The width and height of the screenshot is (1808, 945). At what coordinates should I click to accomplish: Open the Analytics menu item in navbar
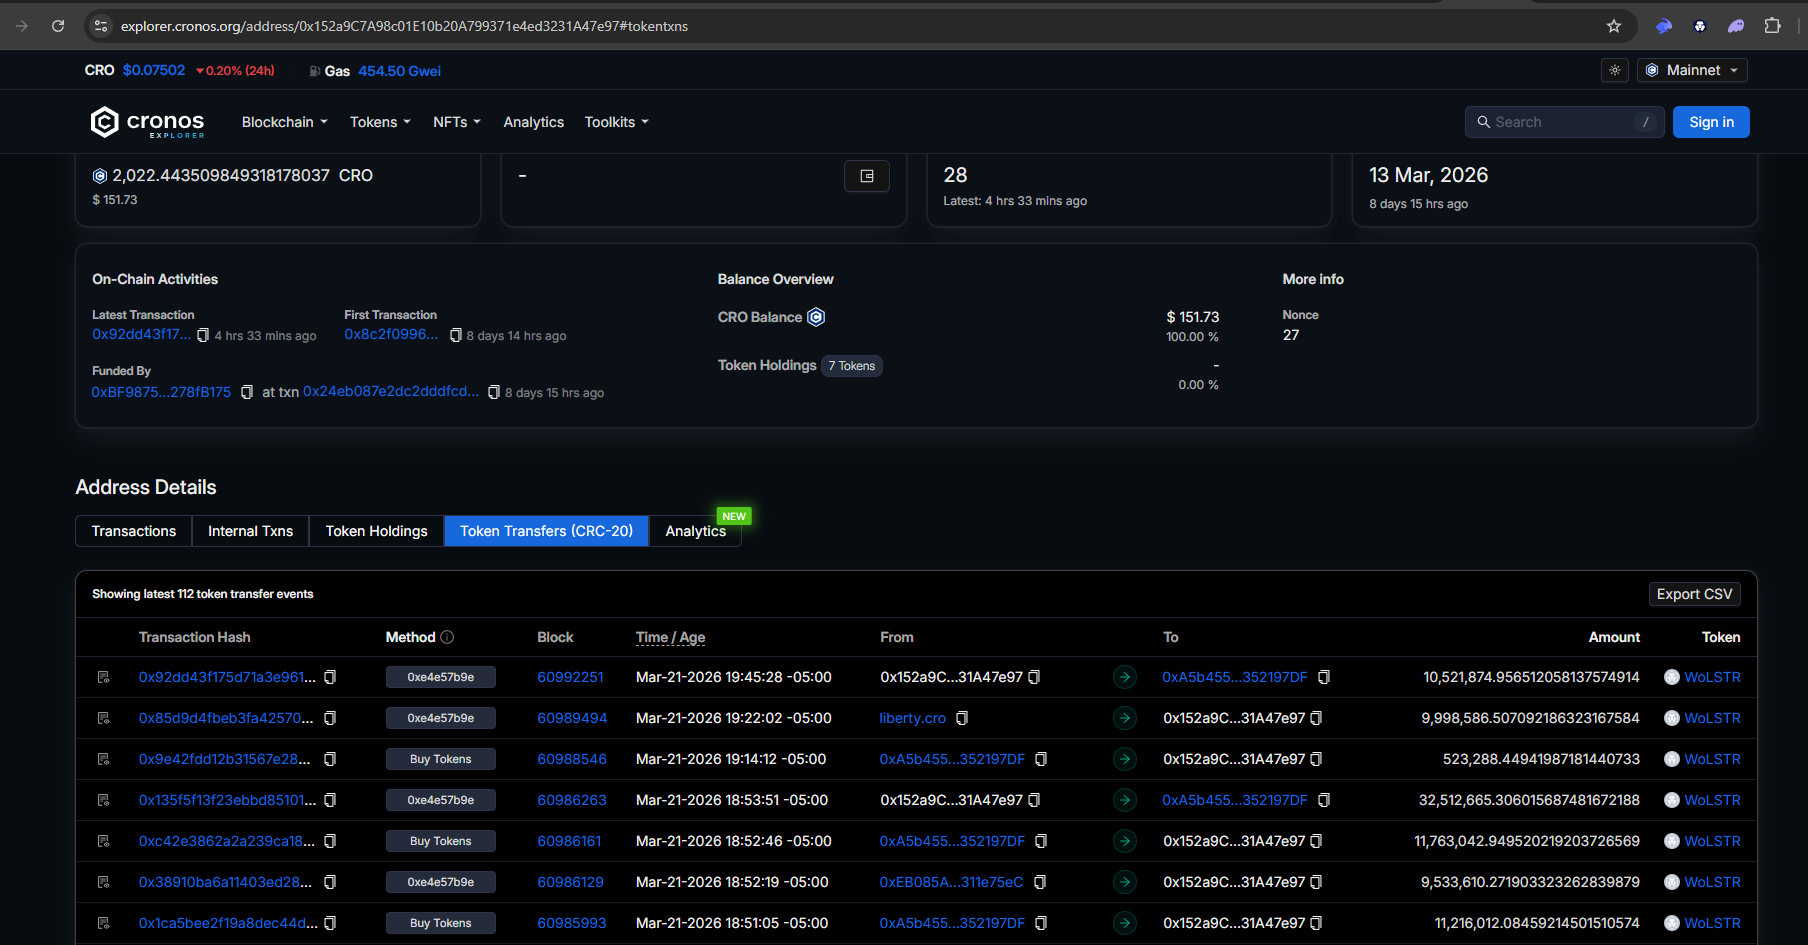(534, 122)
